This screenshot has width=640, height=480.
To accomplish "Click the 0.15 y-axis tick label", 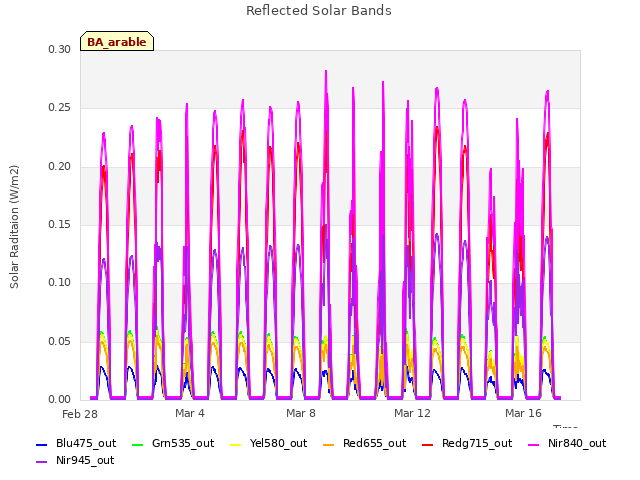I will coord(59,224).
